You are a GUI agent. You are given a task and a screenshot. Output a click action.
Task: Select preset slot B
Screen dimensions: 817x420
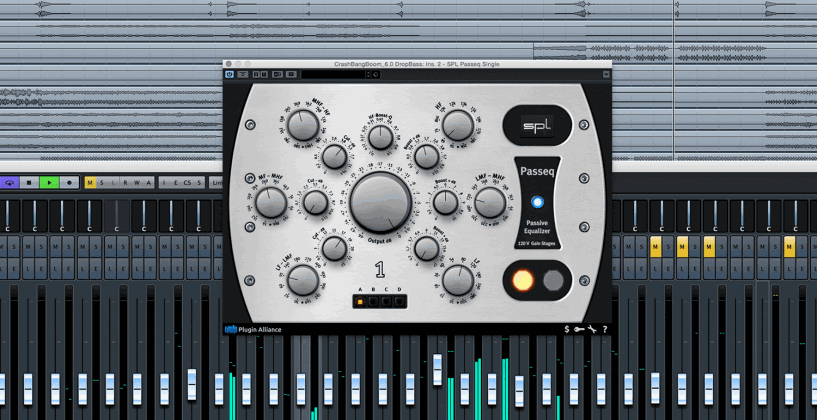click(373, 301)
